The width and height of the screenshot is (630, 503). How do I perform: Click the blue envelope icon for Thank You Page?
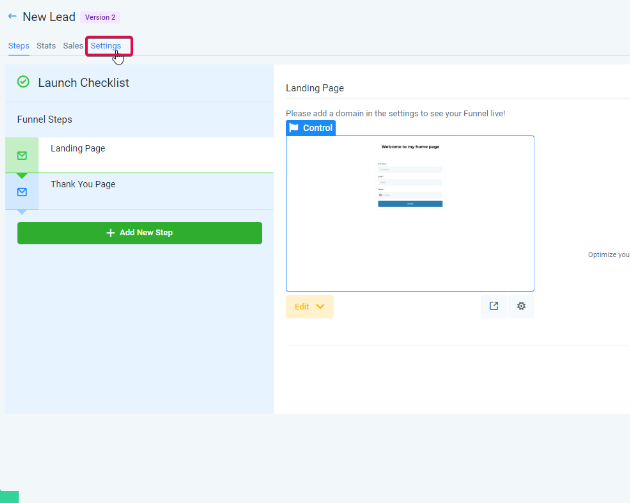pos(22,191)
